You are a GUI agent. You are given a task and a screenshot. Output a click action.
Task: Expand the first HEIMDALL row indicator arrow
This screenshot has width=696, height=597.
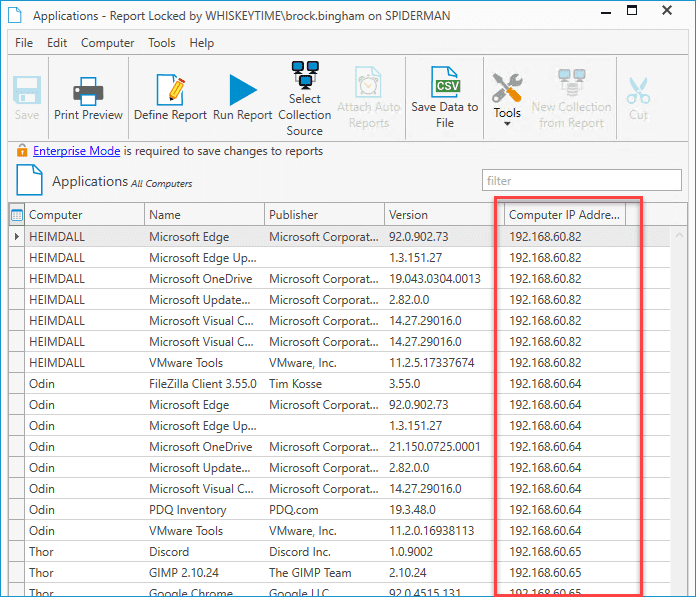[x=17, y=237]
